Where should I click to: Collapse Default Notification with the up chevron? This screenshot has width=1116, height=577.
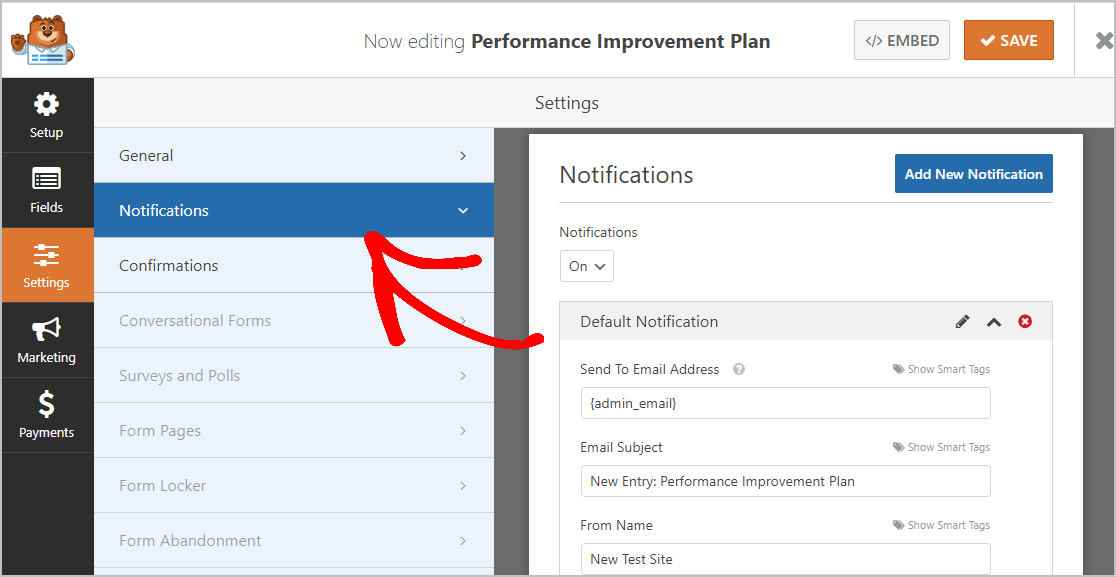point(994,322)
